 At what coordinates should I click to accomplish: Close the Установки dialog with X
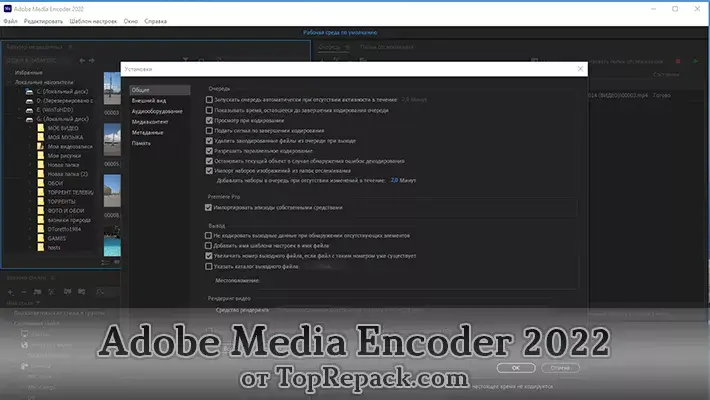pos(580,69)
